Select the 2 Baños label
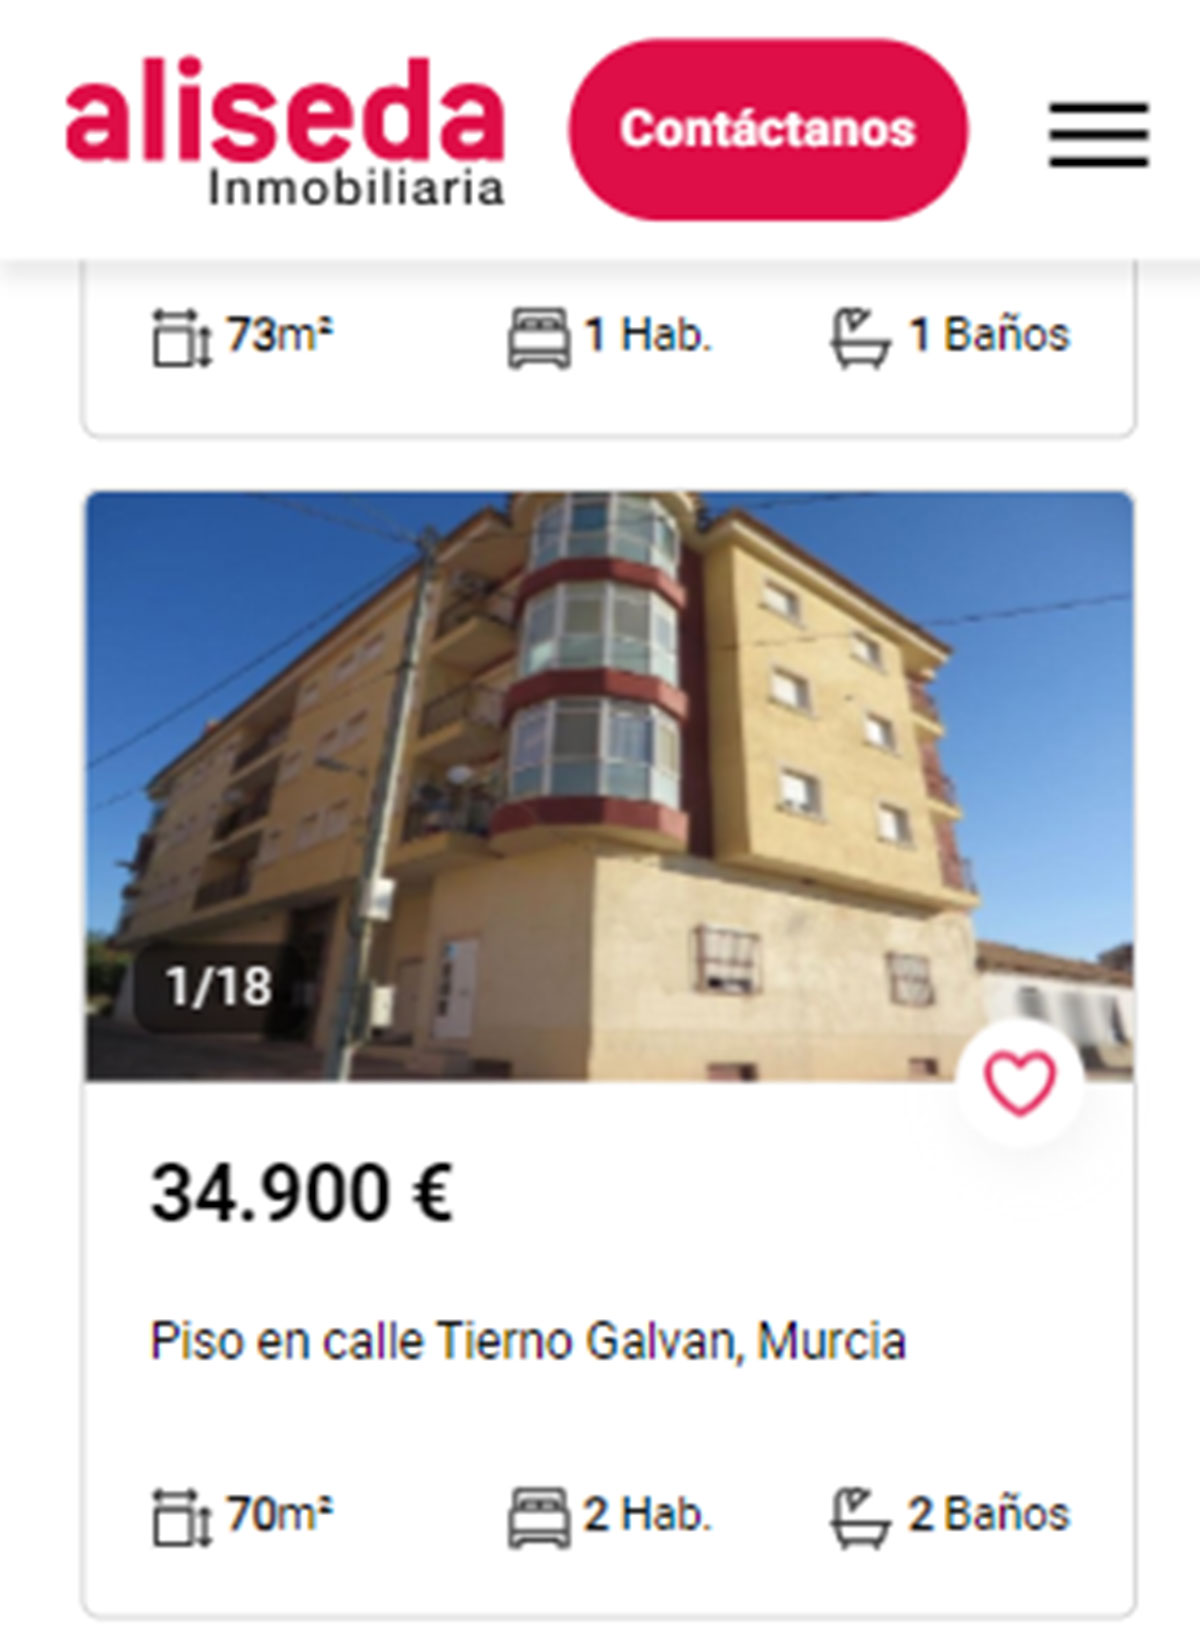The width and height of the screenshot is (1200, 1638). (989, 1514)
